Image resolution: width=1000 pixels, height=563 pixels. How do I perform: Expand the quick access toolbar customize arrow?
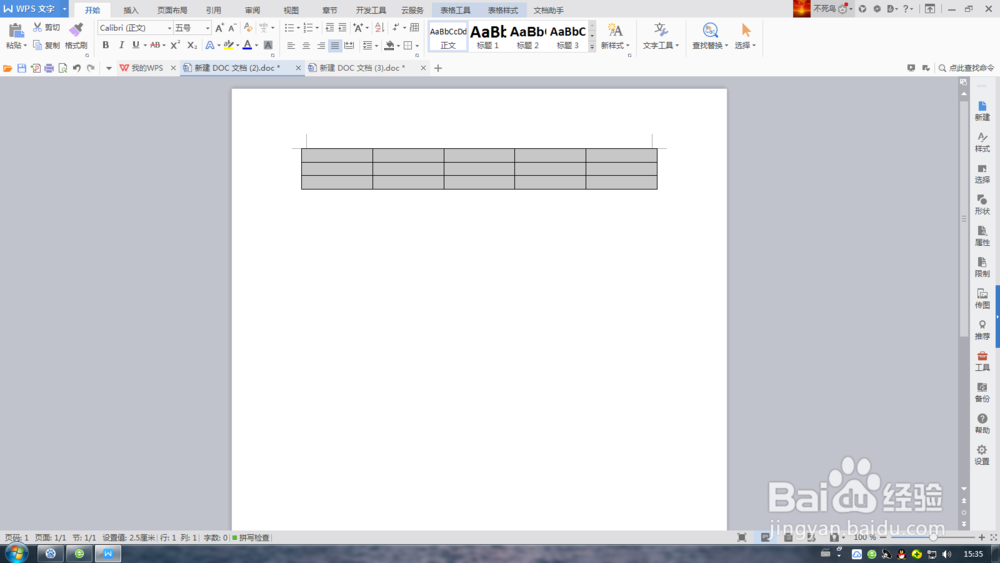108,68
